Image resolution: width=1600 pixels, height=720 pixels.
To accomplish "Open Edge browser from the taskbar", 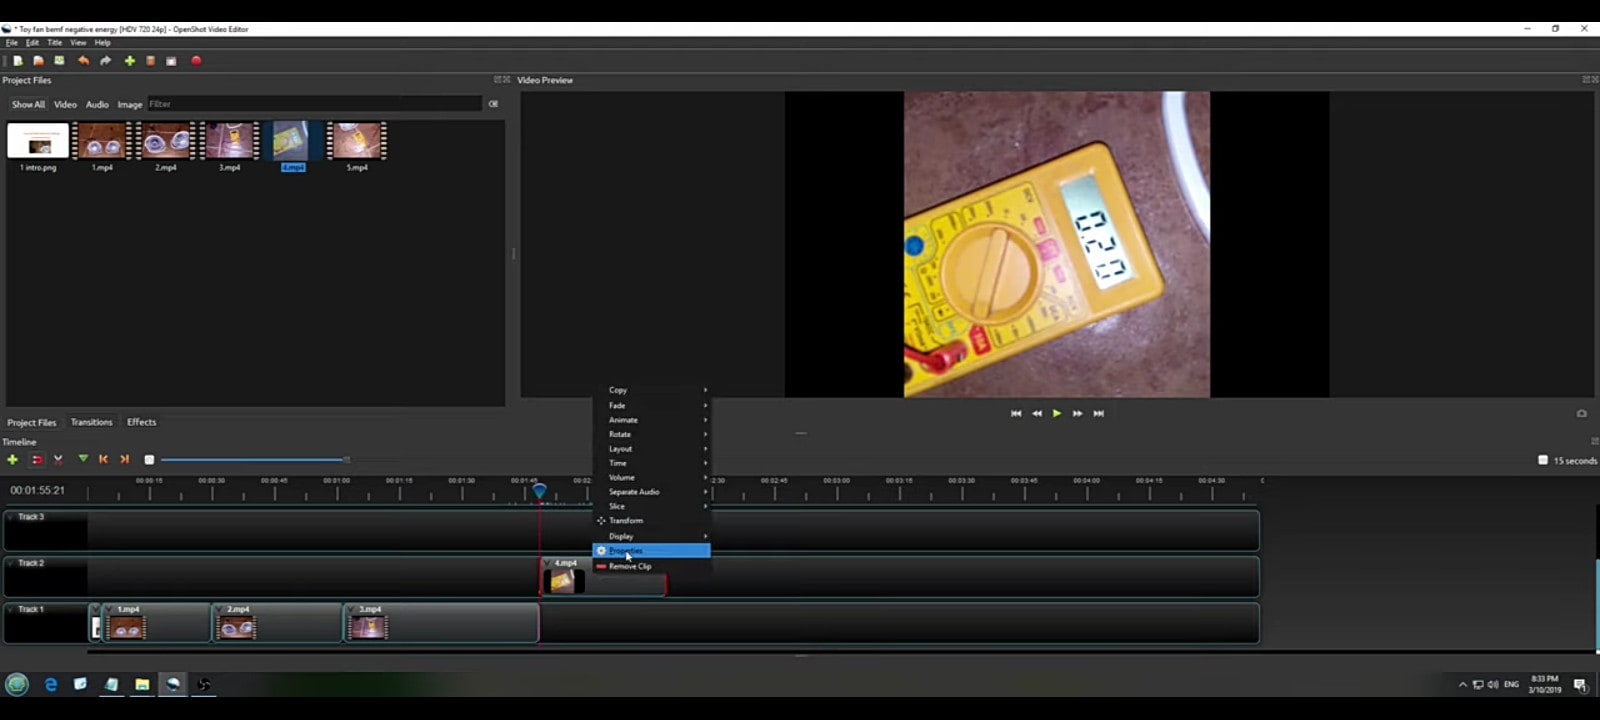I will [x=51, y=684].
